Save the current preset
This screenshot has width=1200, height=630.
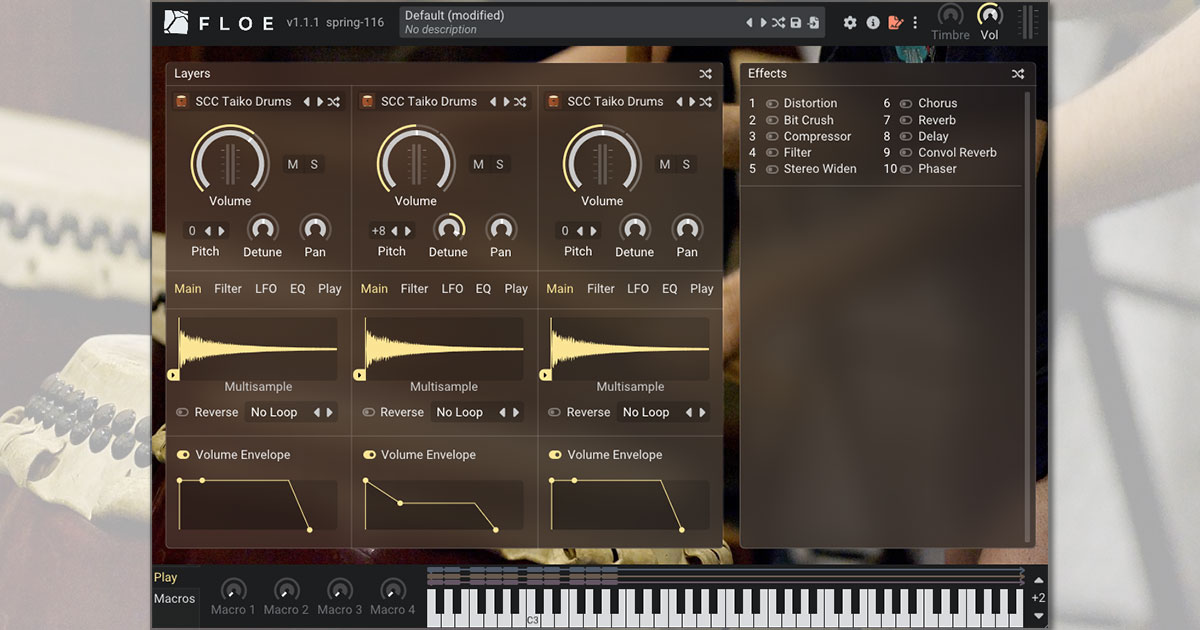796,23
